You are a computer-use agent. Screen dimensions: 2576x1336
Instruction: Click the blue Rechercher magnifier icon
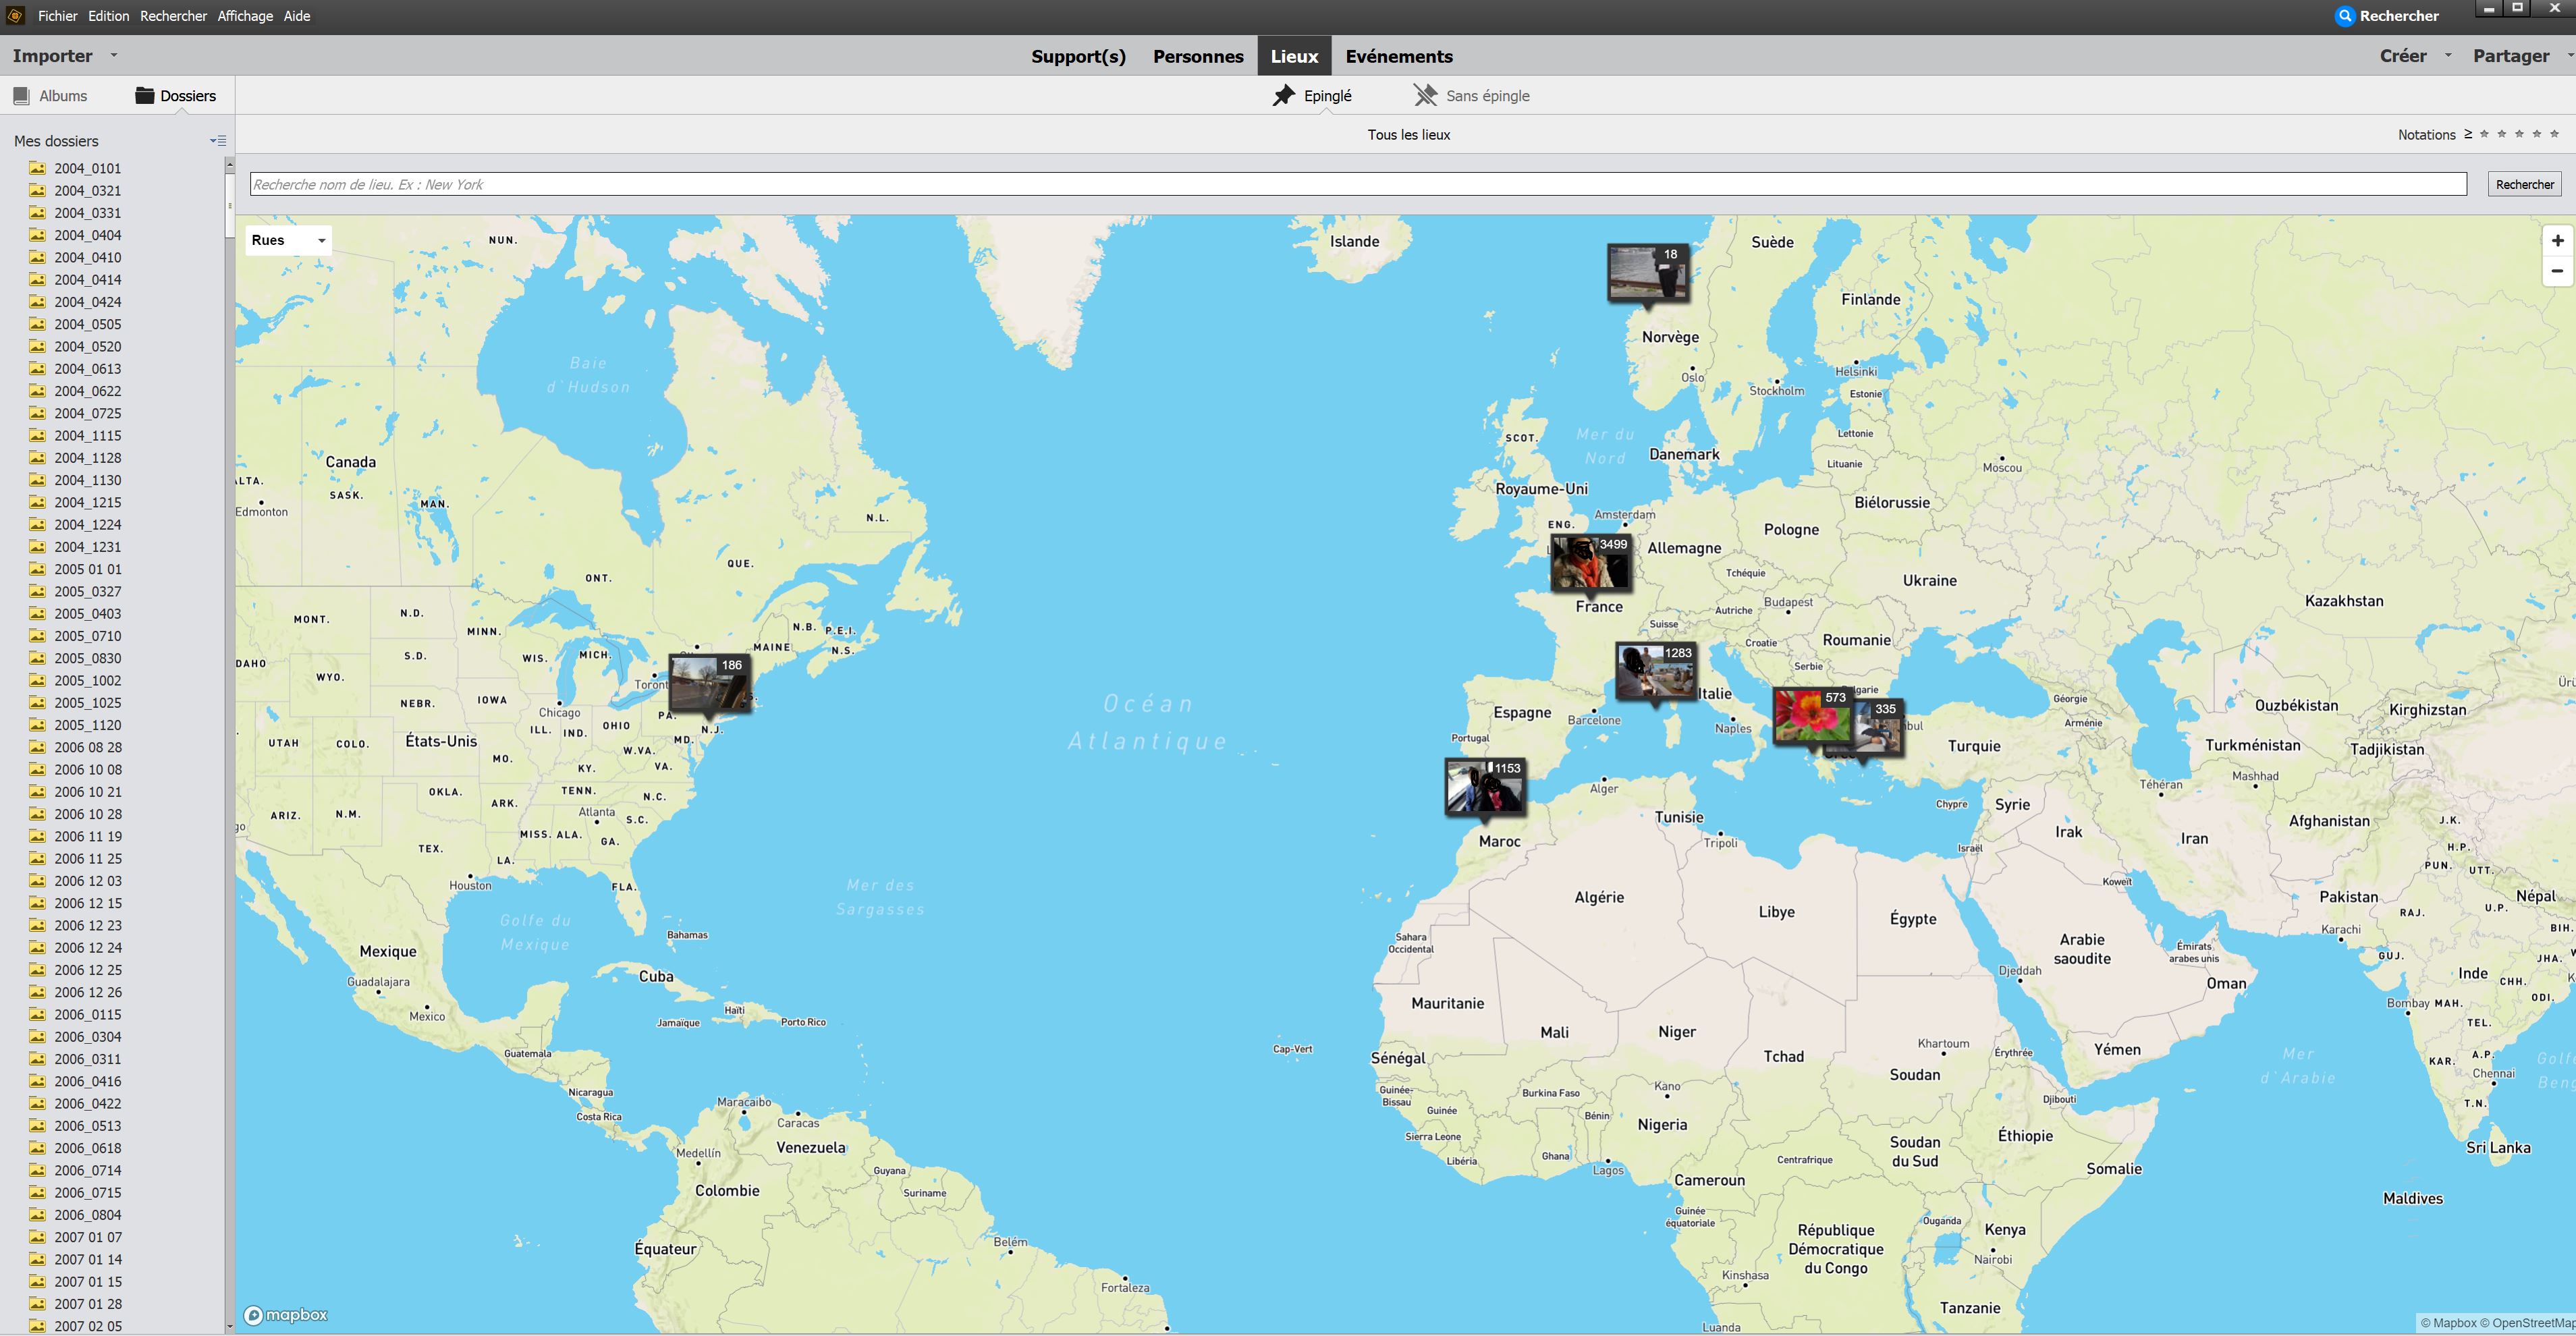2344,16
